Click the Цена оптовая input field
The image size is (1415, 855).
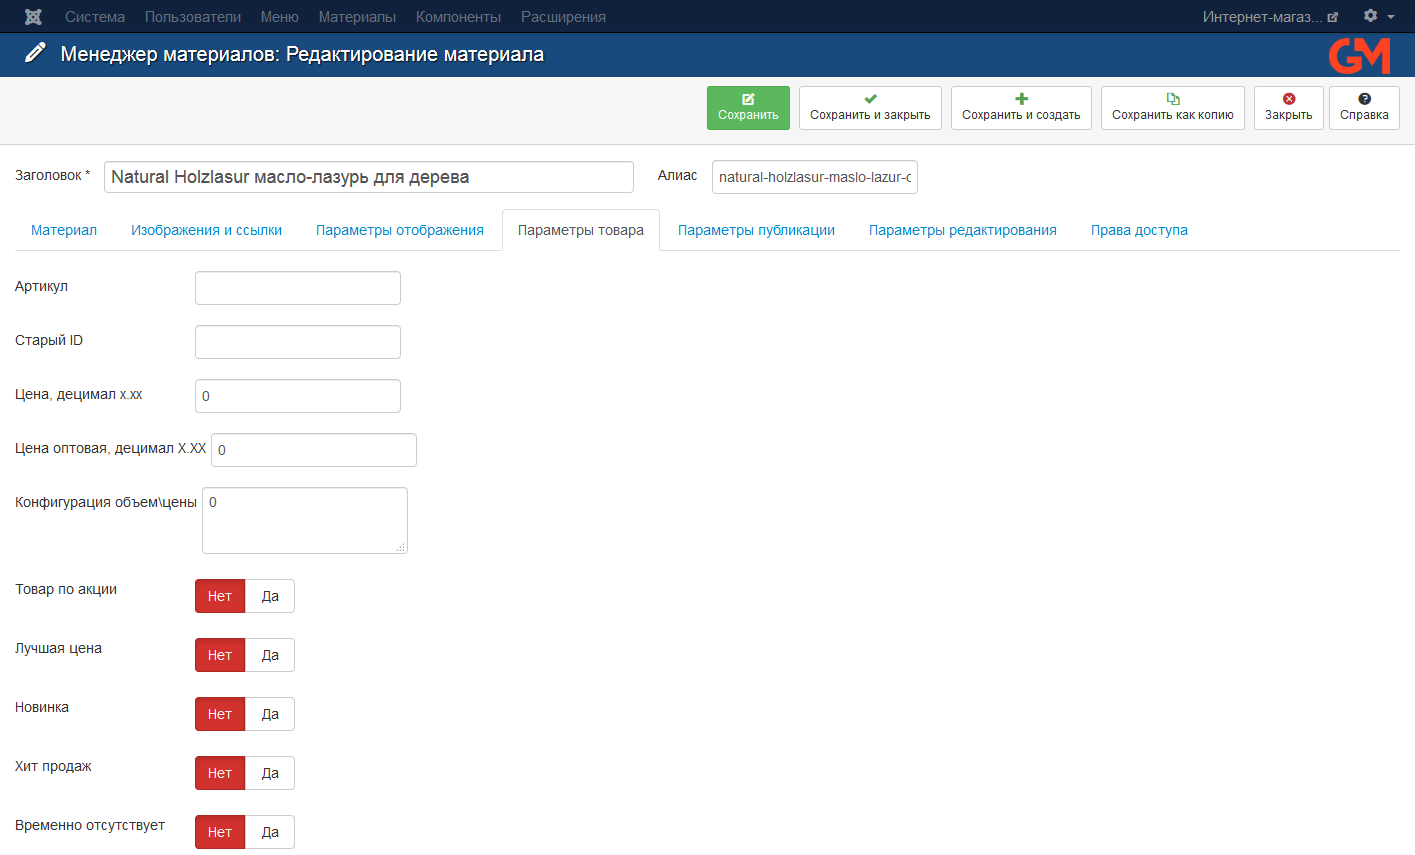click(314, 450)
